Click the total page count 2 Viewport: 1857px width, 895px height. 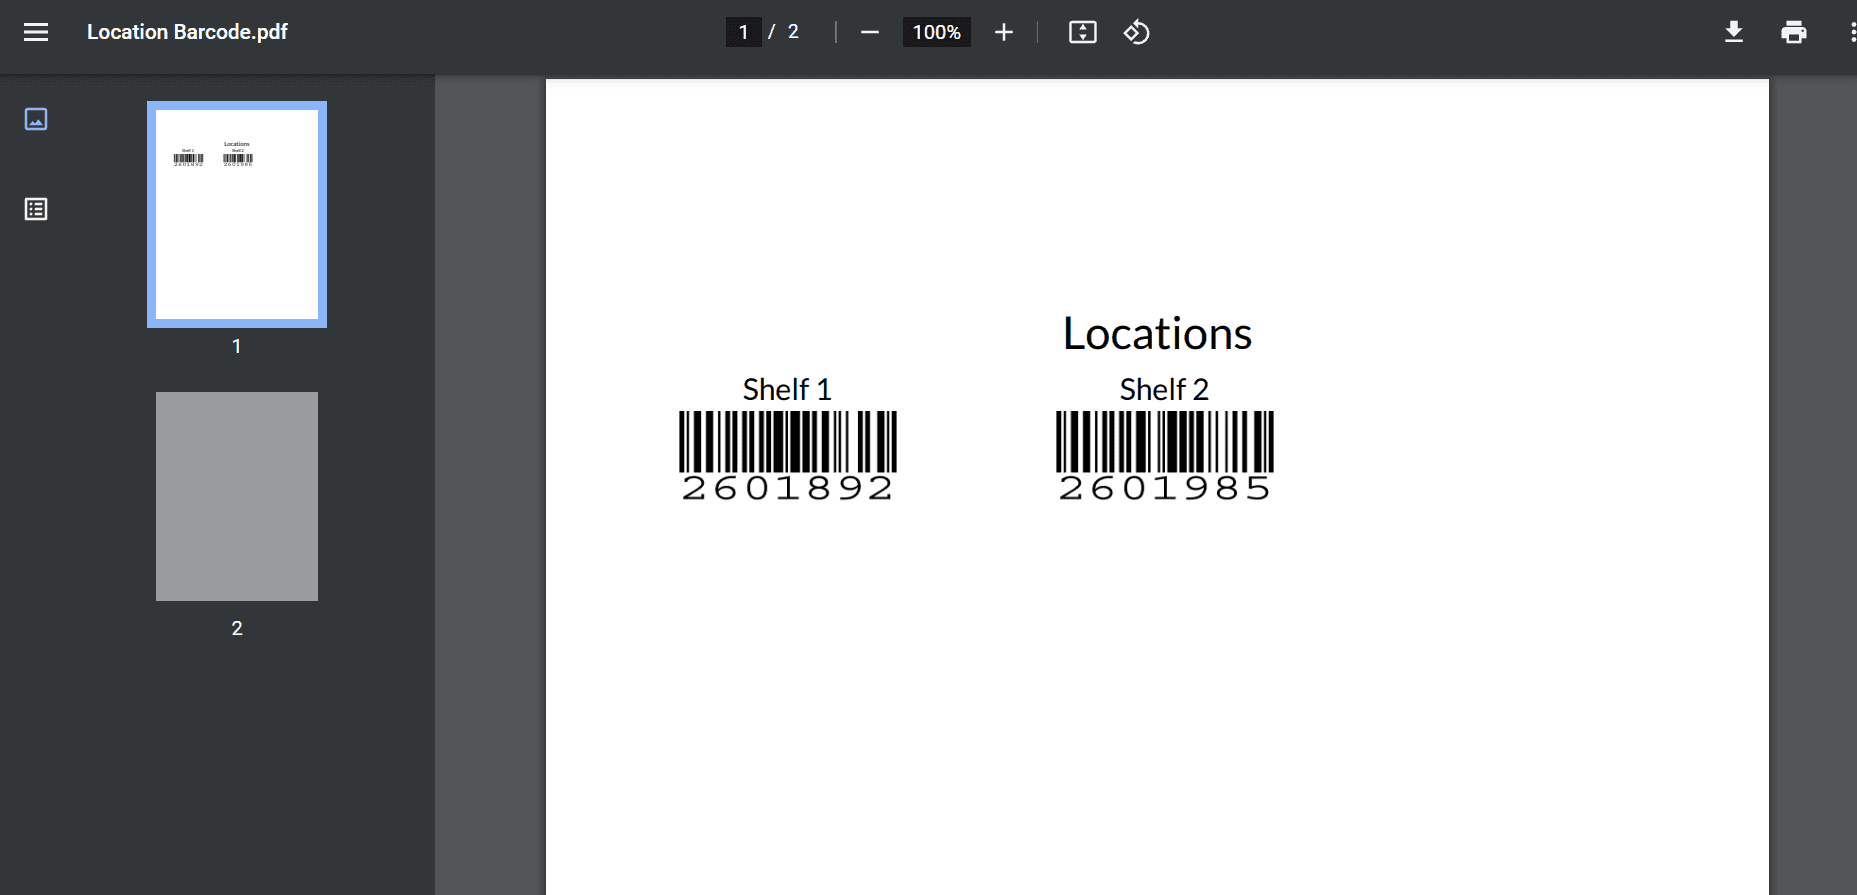click(x=793, y=32)
